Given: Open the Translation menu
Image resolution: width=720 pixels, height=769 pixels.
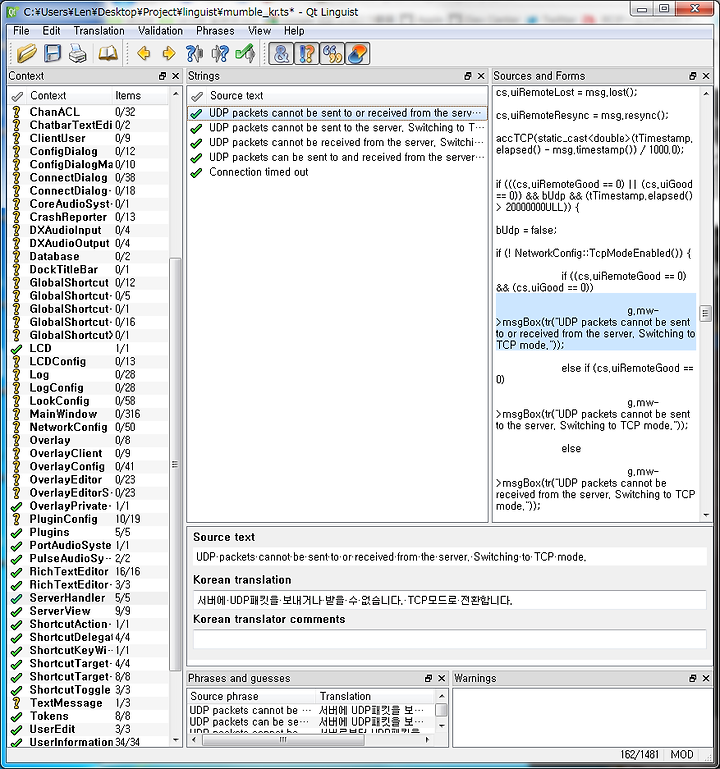Looking at the screenshot, I should point(99,31).
